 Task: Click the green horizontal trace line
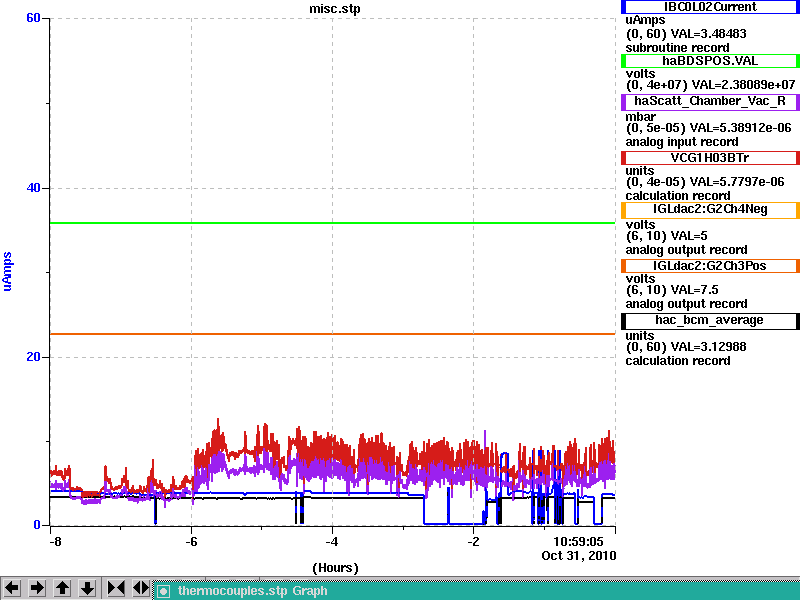pos(333,223)
